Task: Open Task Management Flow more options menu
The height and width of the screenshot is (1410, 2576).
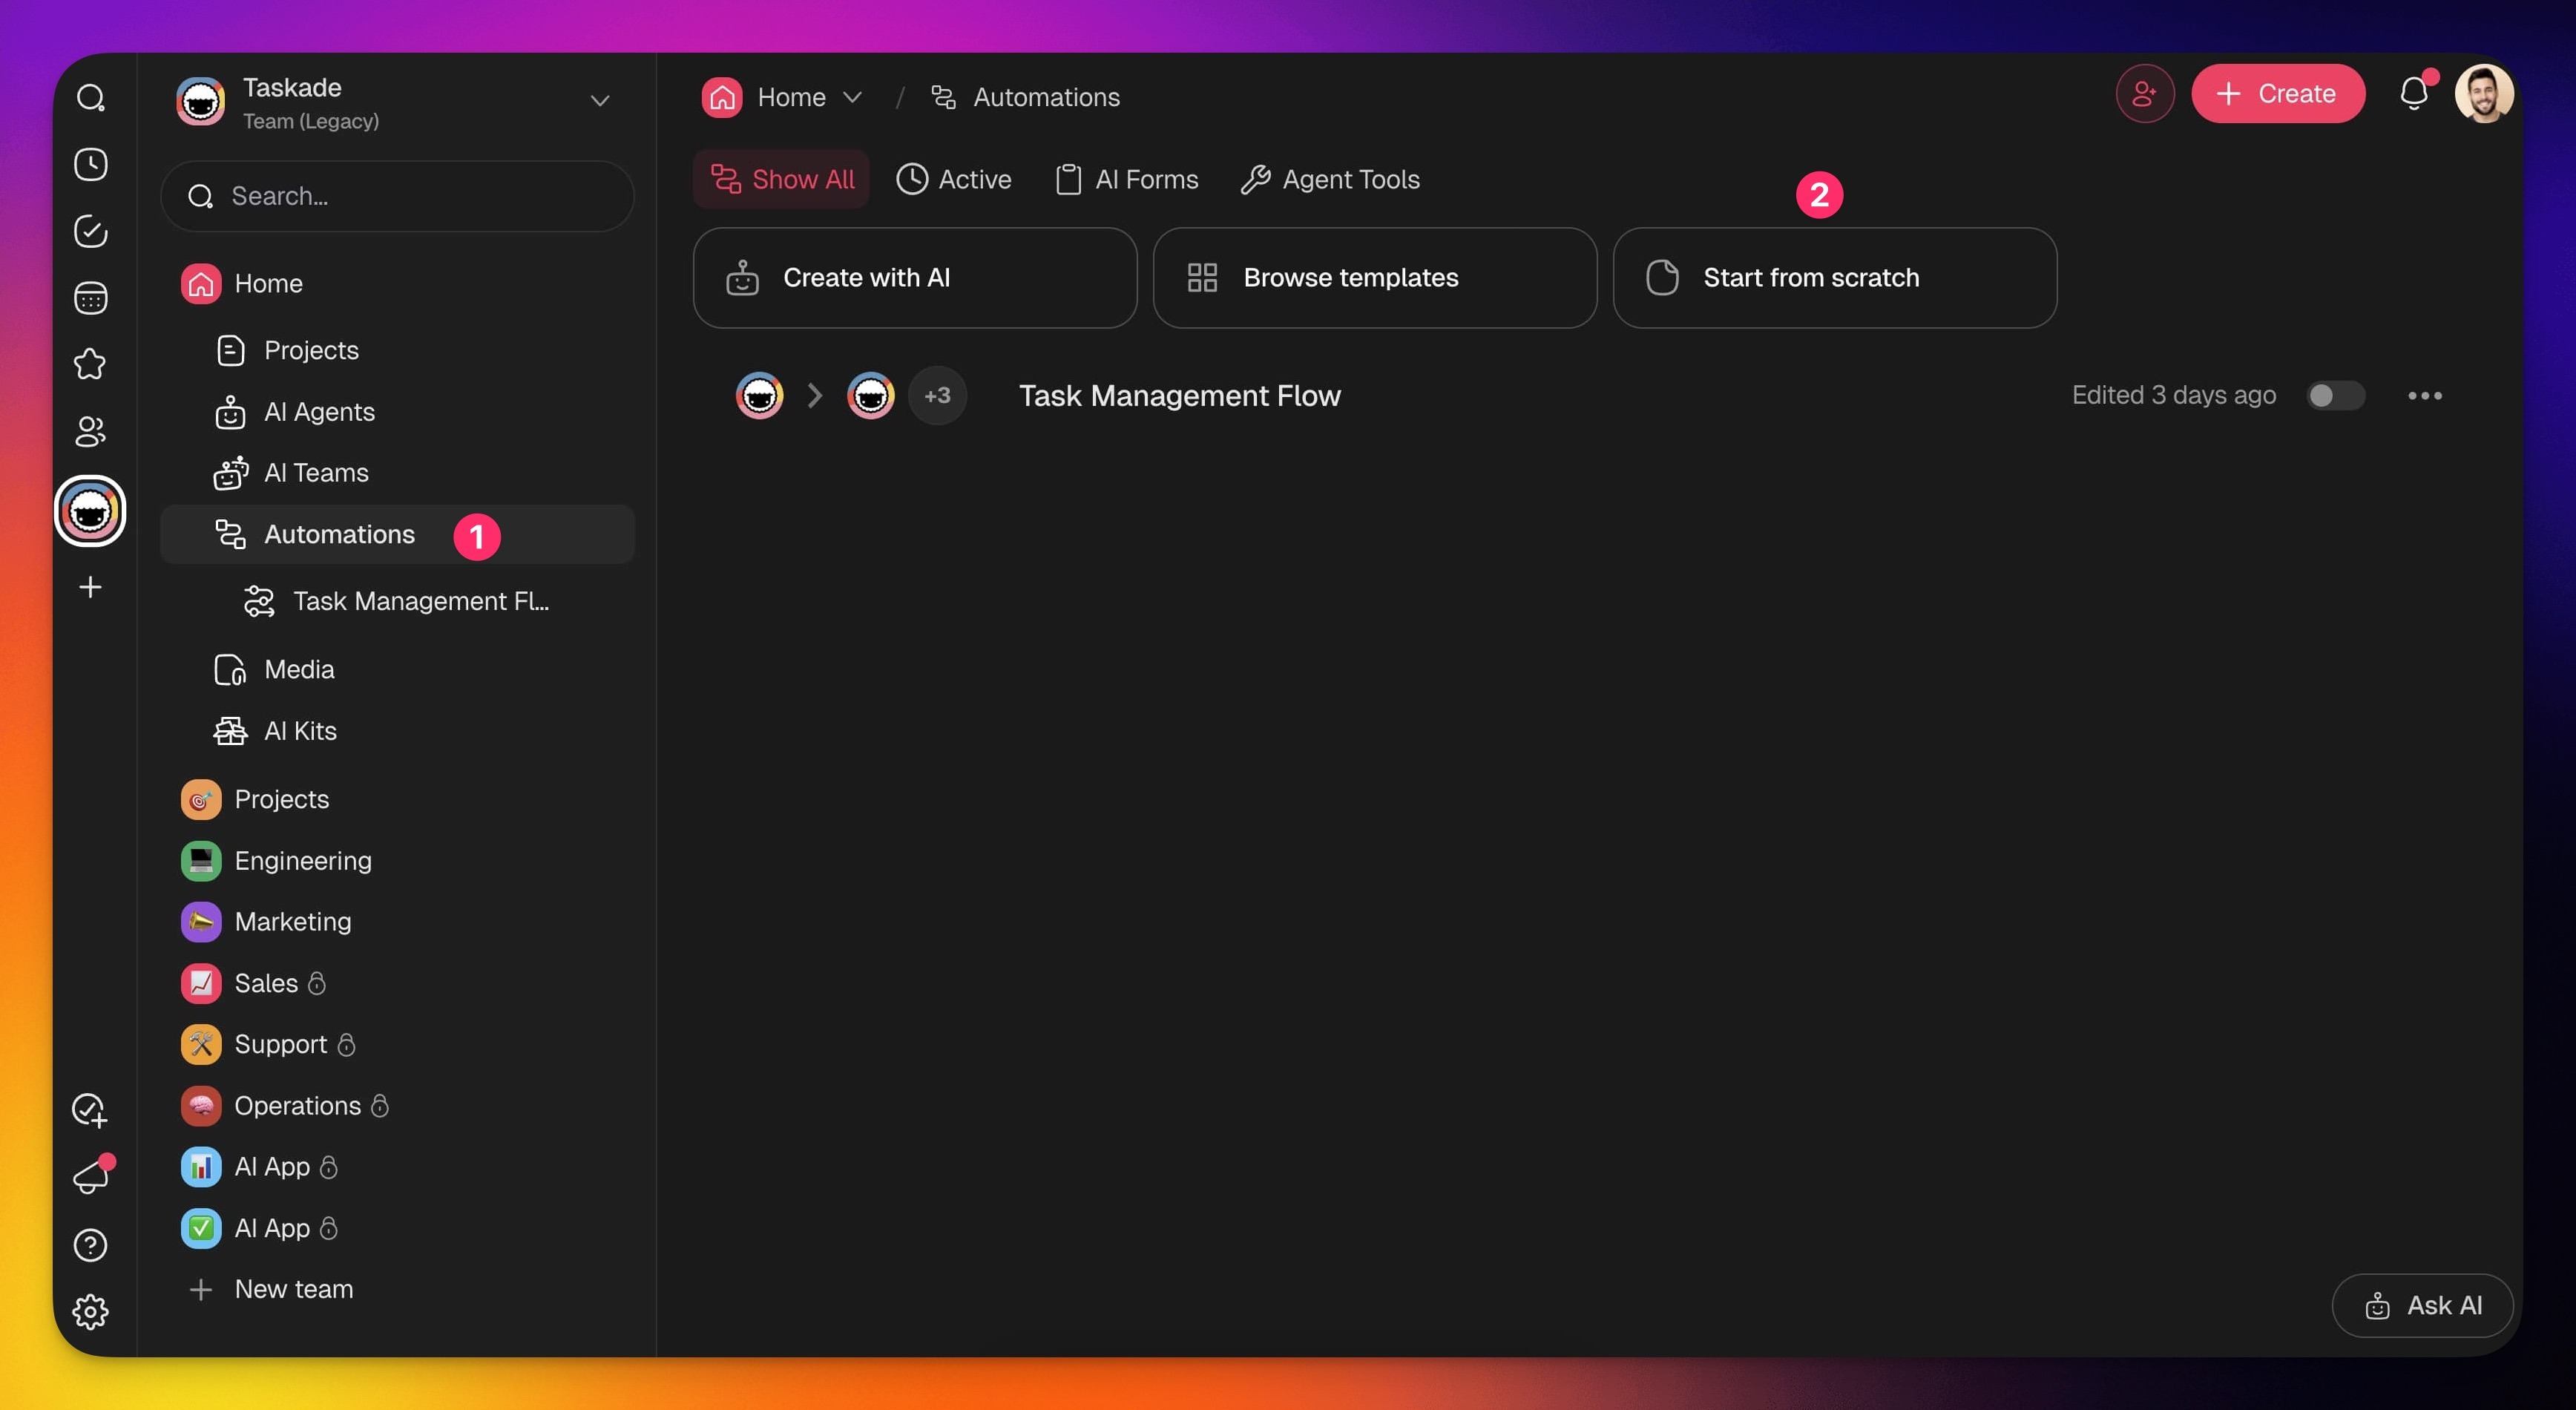Action: coord(2424,396)
